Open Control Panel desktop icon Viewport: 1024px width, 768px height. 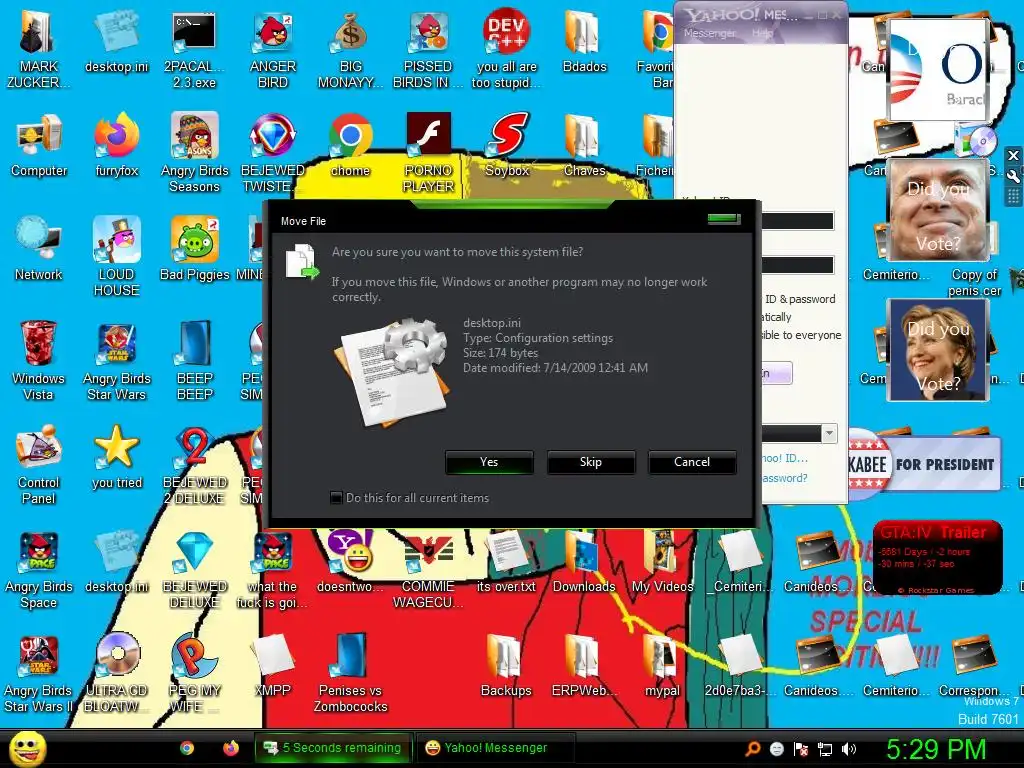coord(38,465)
